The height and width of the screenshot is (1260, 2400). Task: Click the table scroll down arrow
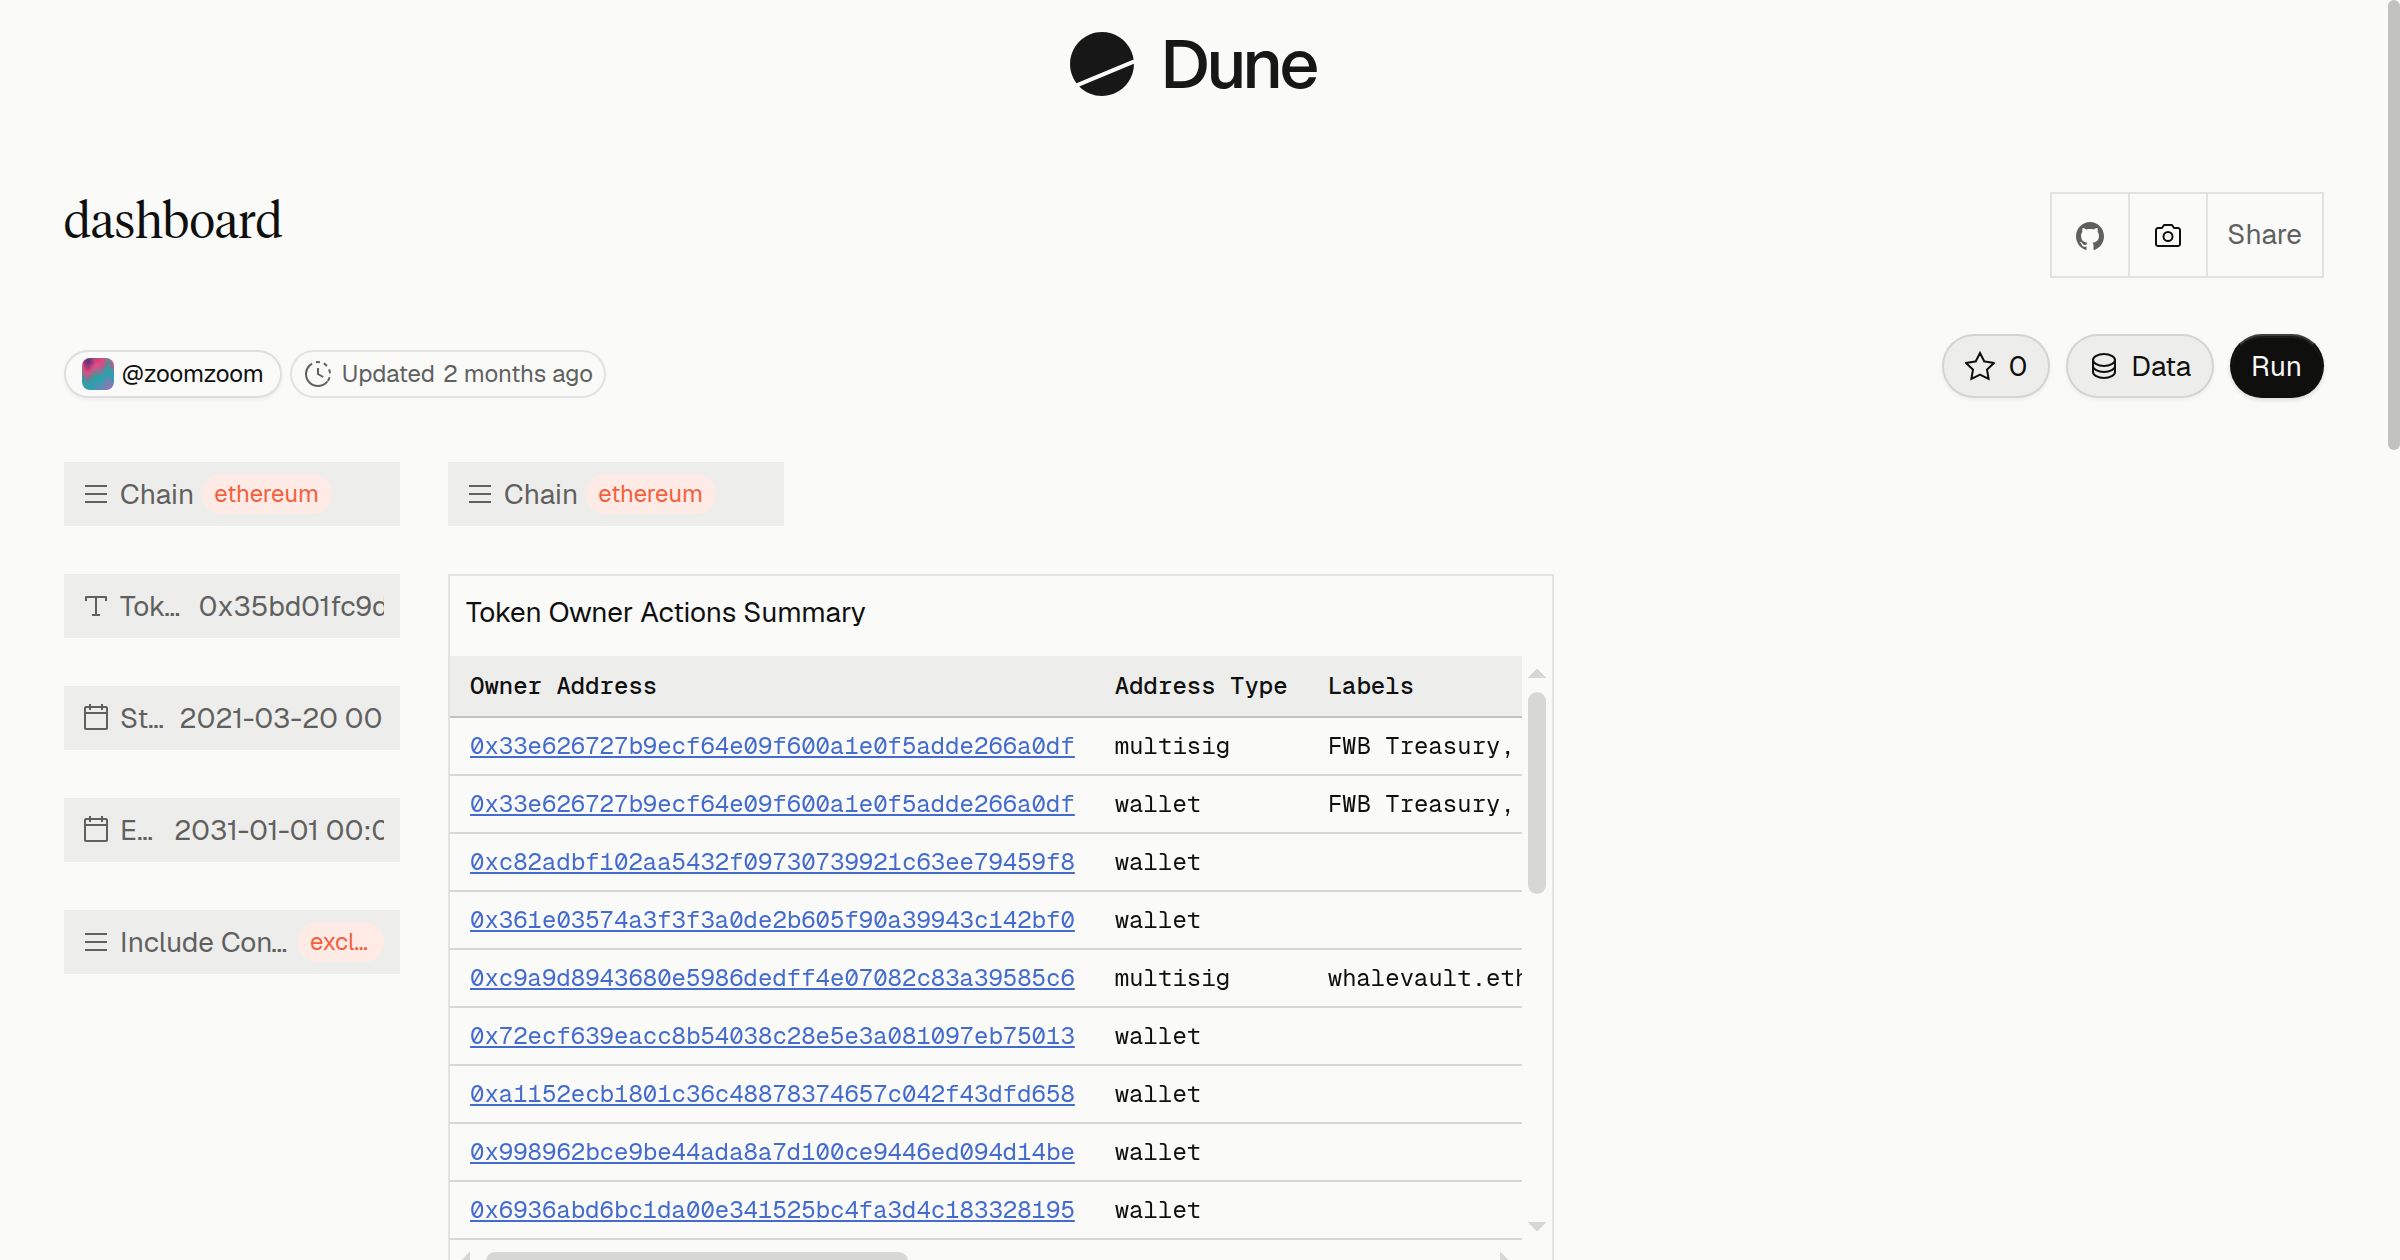[x=1537, y=1226]
